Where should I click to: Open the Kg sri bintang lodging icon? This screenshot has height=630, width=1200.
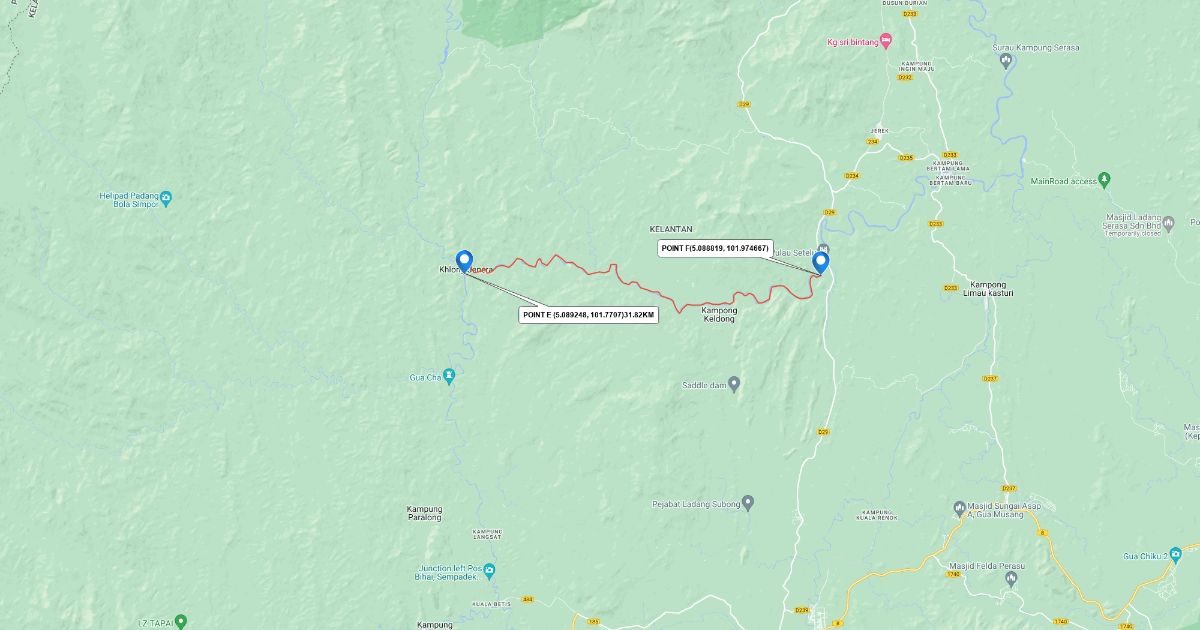tap(885, 42)
